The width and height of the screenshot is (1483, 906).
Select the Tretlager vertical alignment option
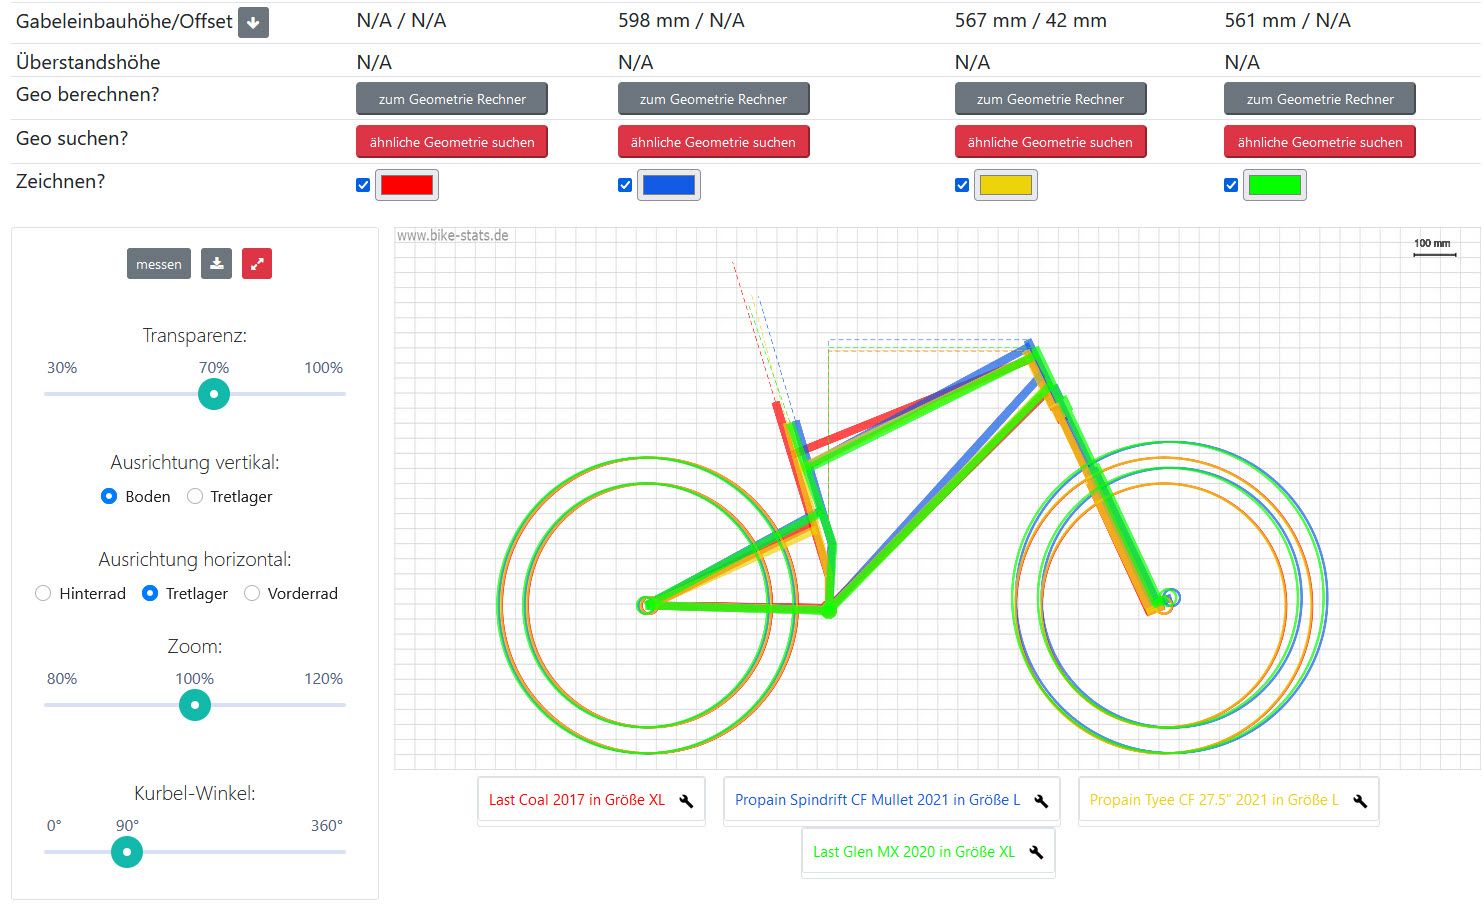coord(195,496)
